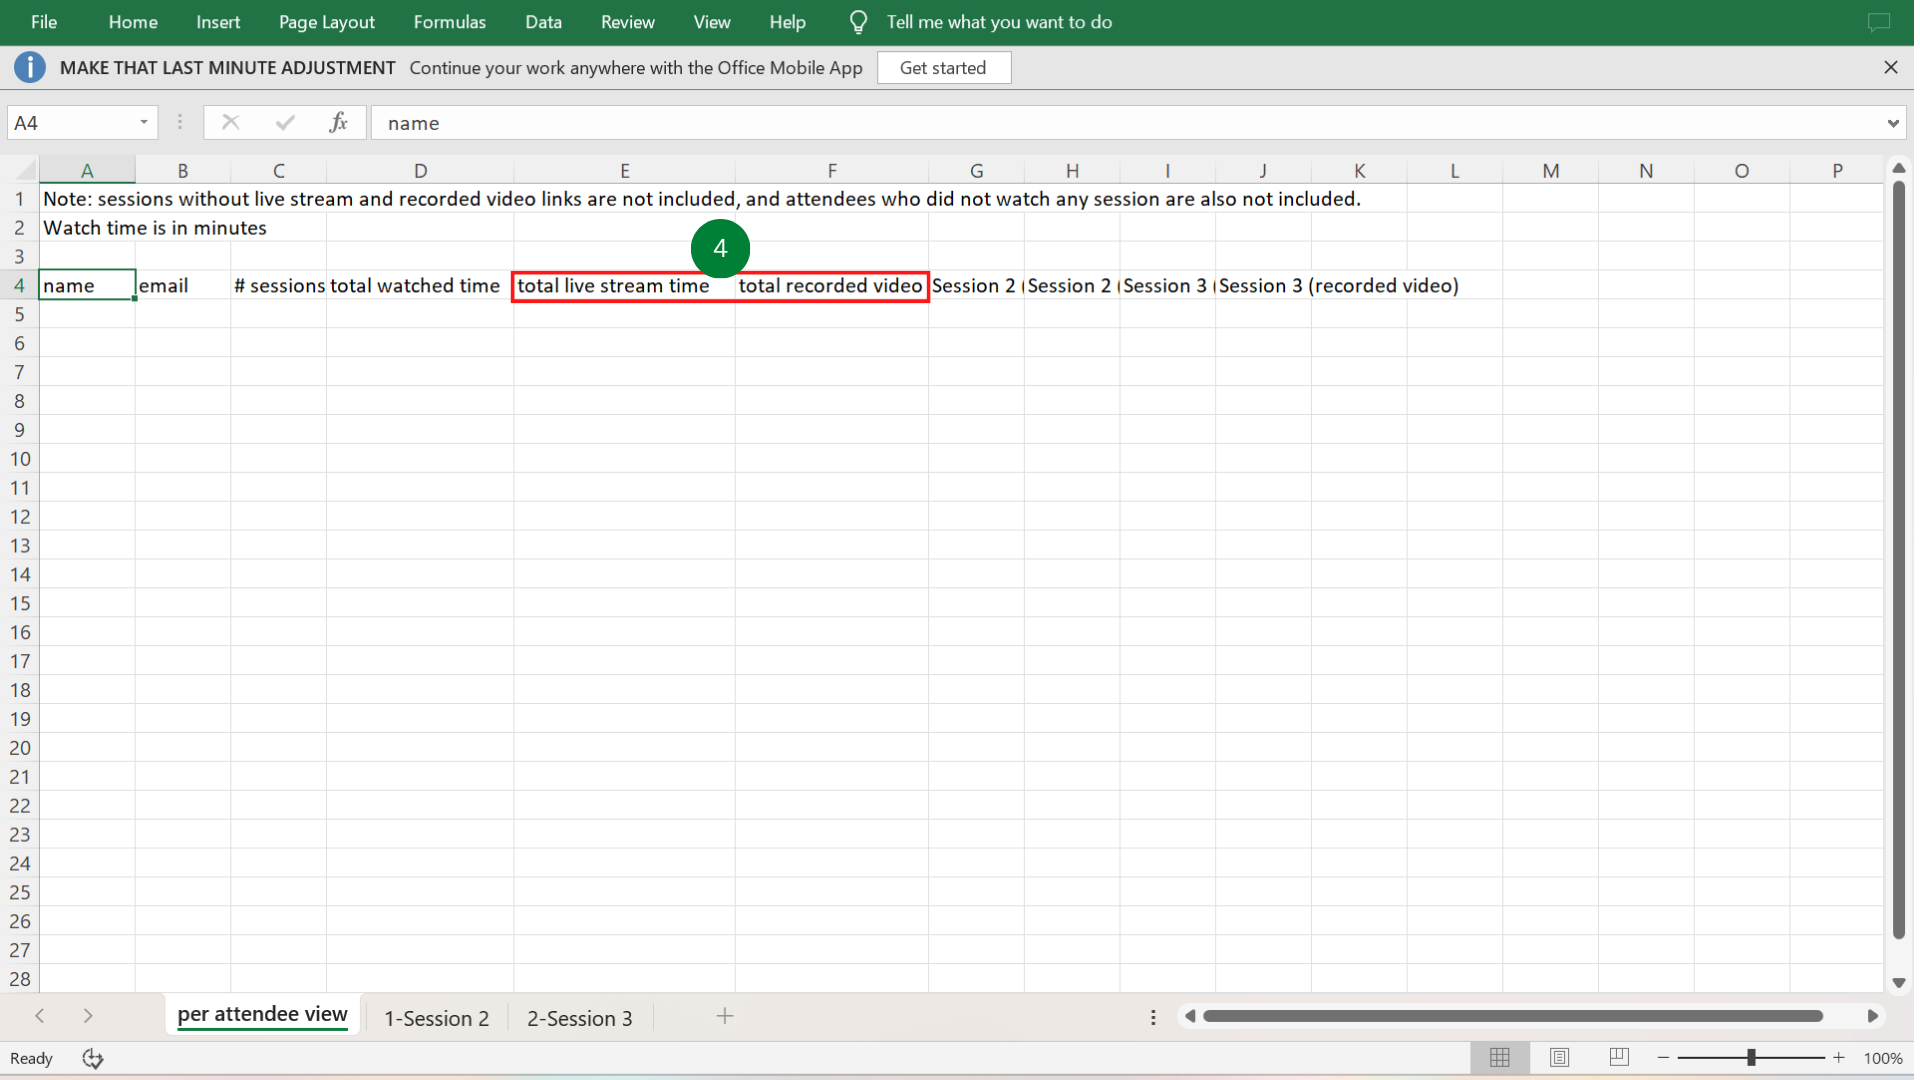The image size is (1920, 1080).
Task: Open Page Break Preview from status bar
Action: pos(1619,1057)
